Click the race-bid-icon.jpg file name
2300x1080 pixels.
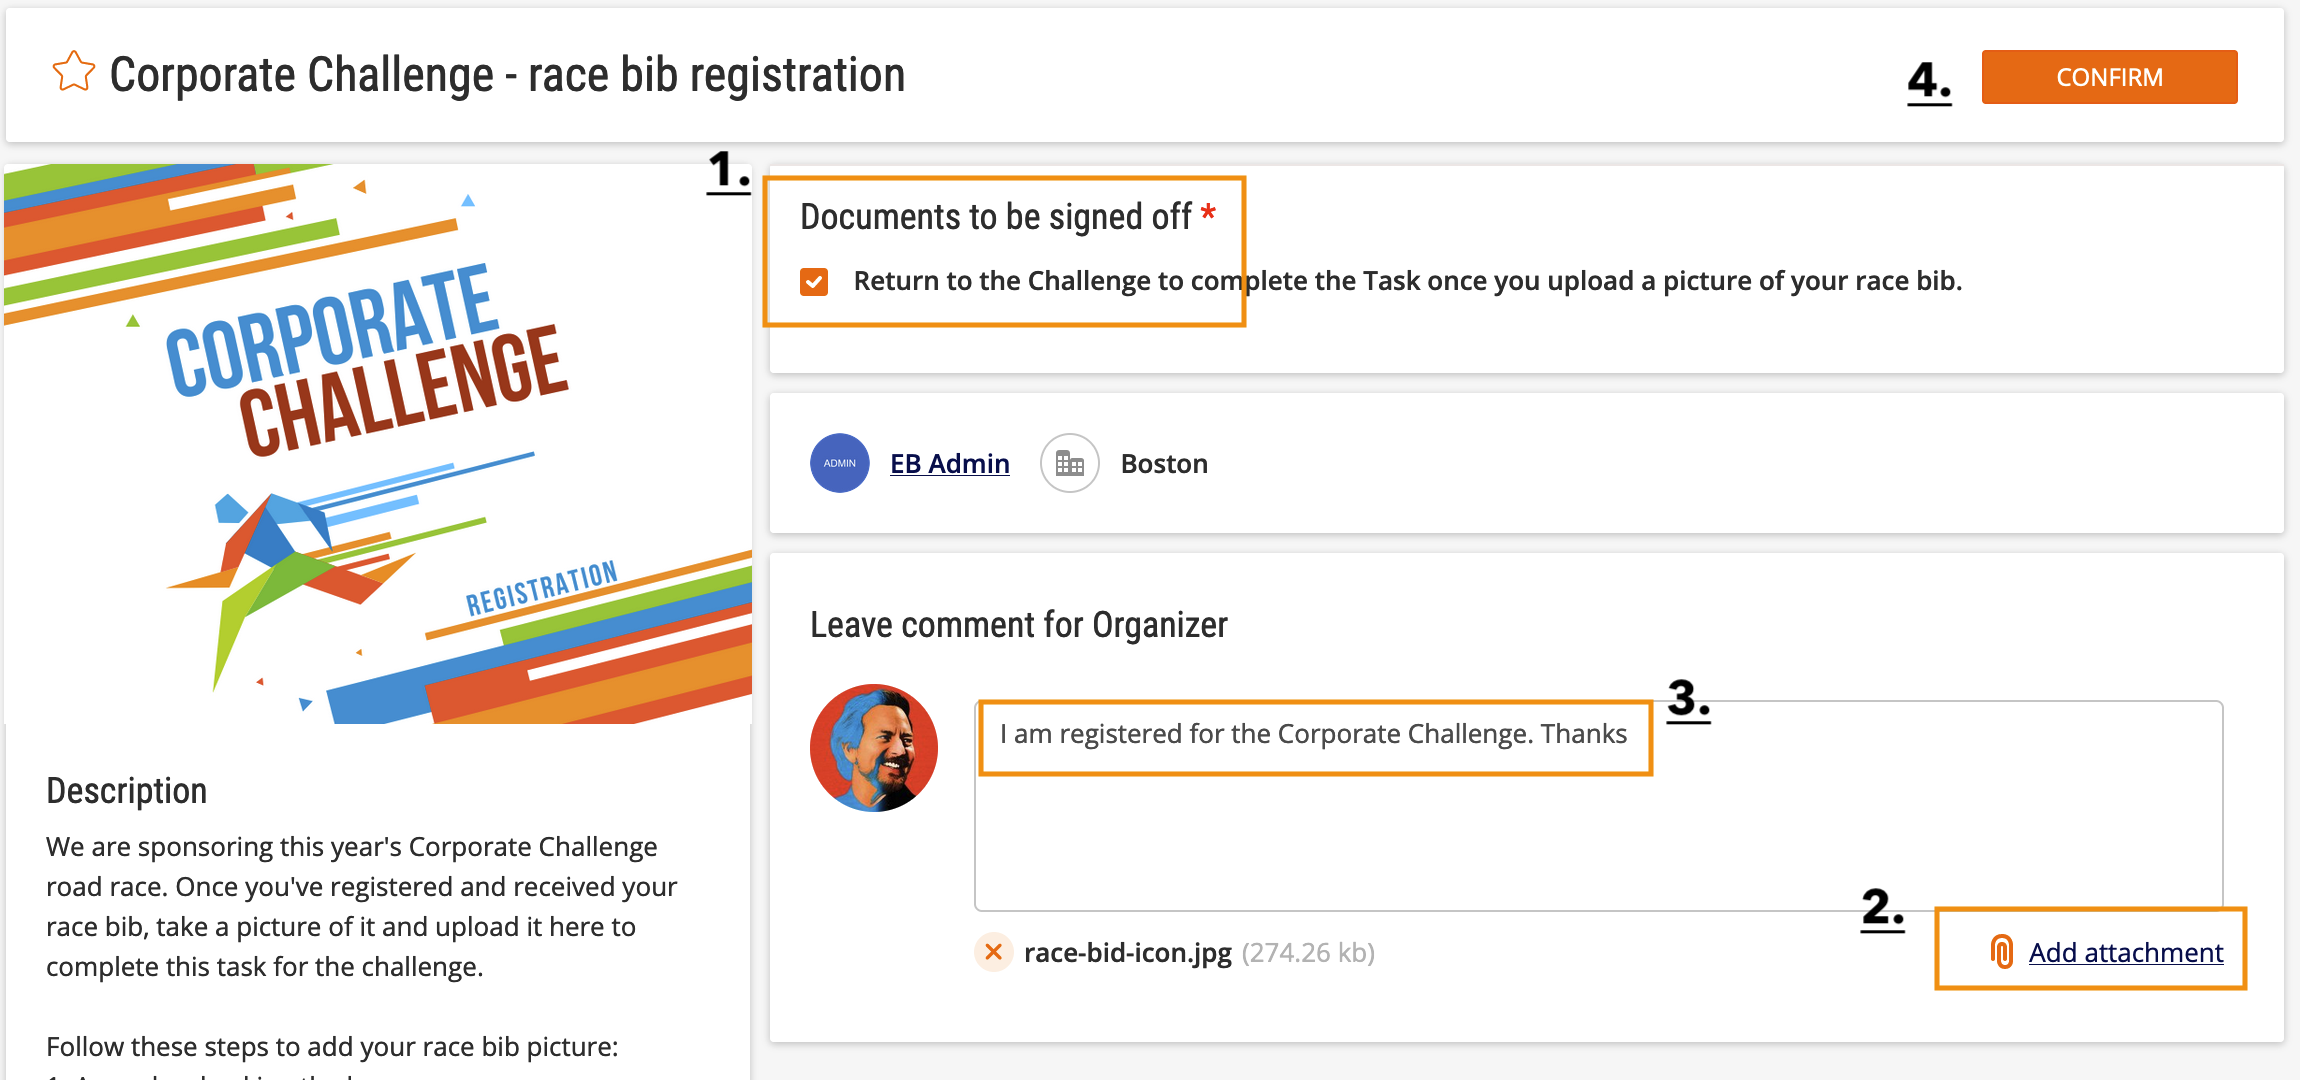coord(1127,953)
